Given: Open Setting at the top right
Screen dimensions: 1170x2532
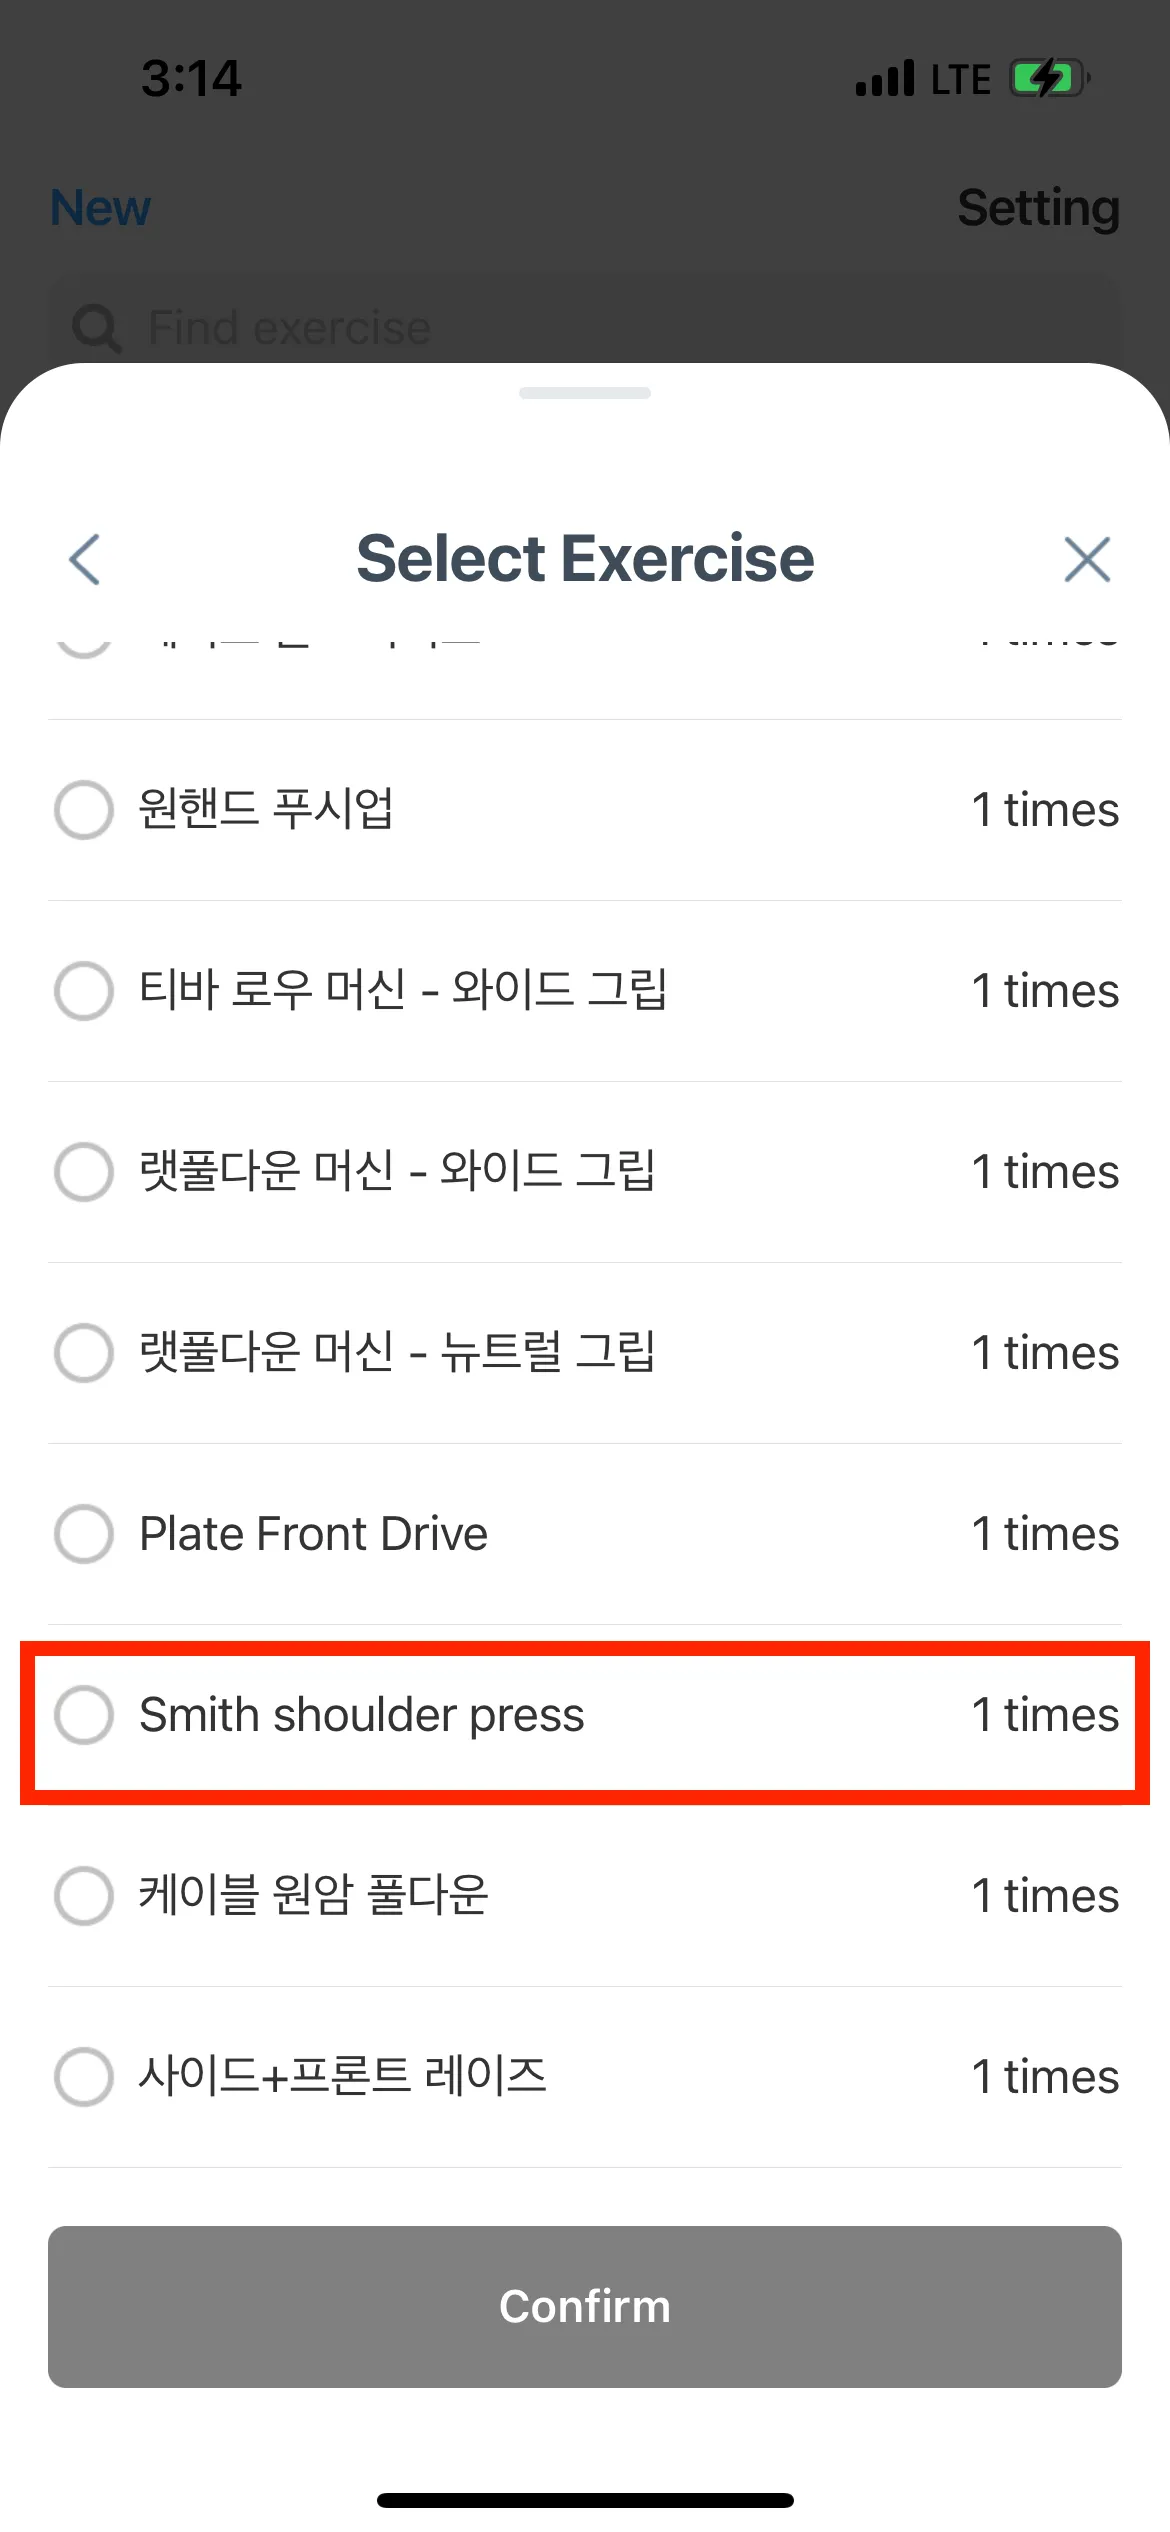Looking at the screenshot, I should [x=1038, y=208].
